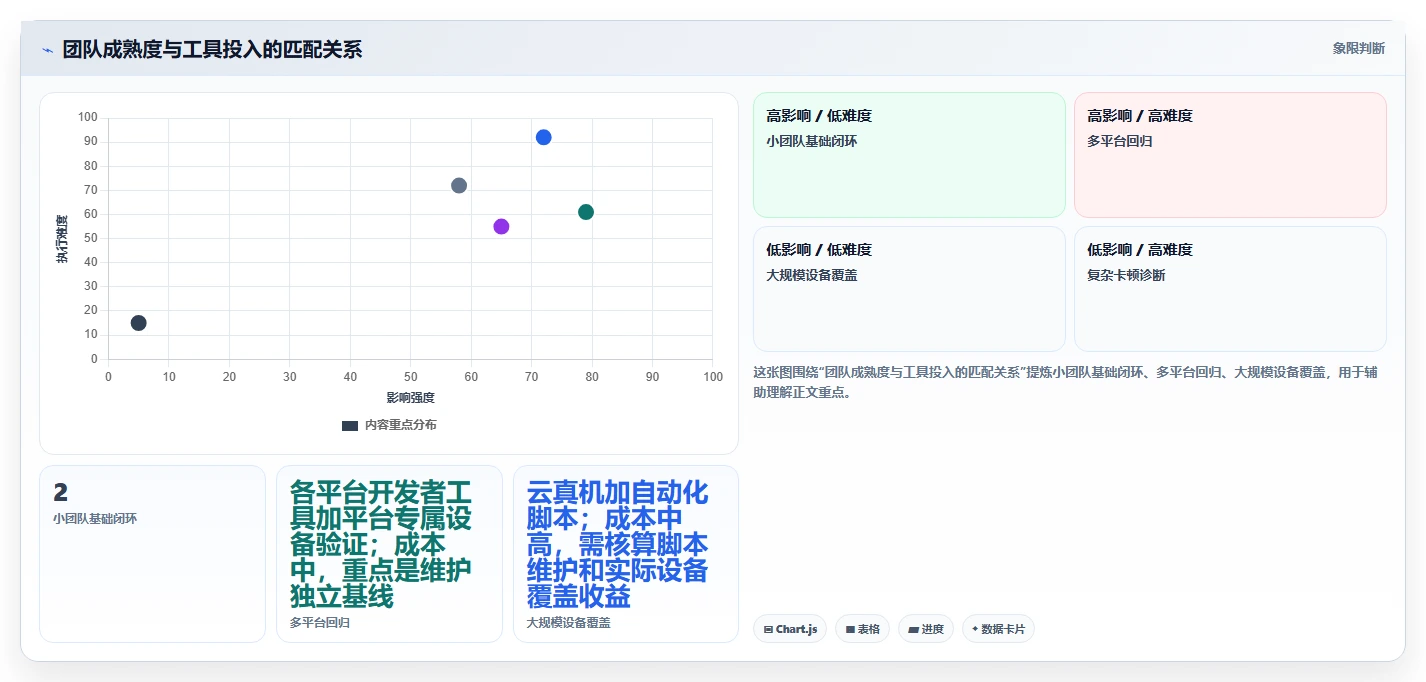Click 多平台回归 caption under green text
The image size is (1426, 682).
click(x=320, y=623)
